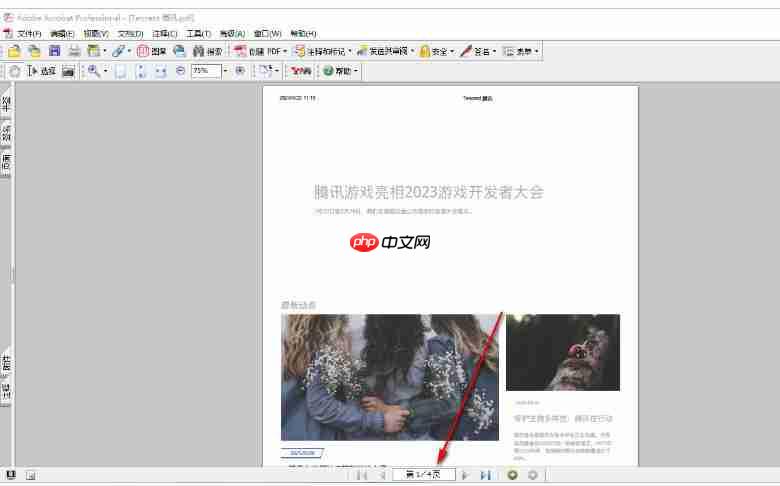Click the first bottom-left status bar icon
780x486 pixels.
tap(11, 476)
